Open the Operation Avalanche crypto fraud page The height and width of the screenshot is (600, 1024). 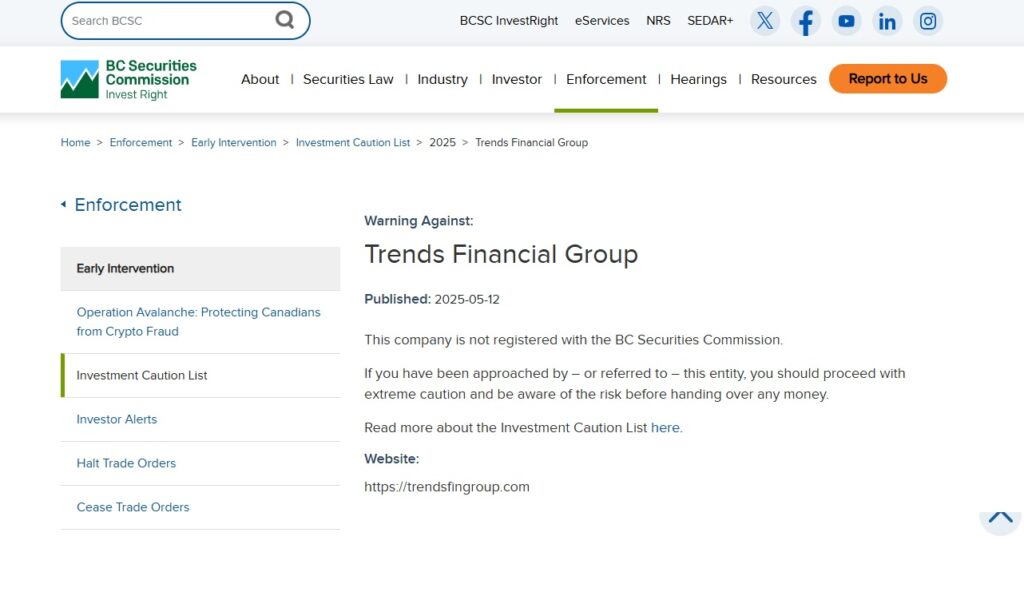tap(198, 322)
